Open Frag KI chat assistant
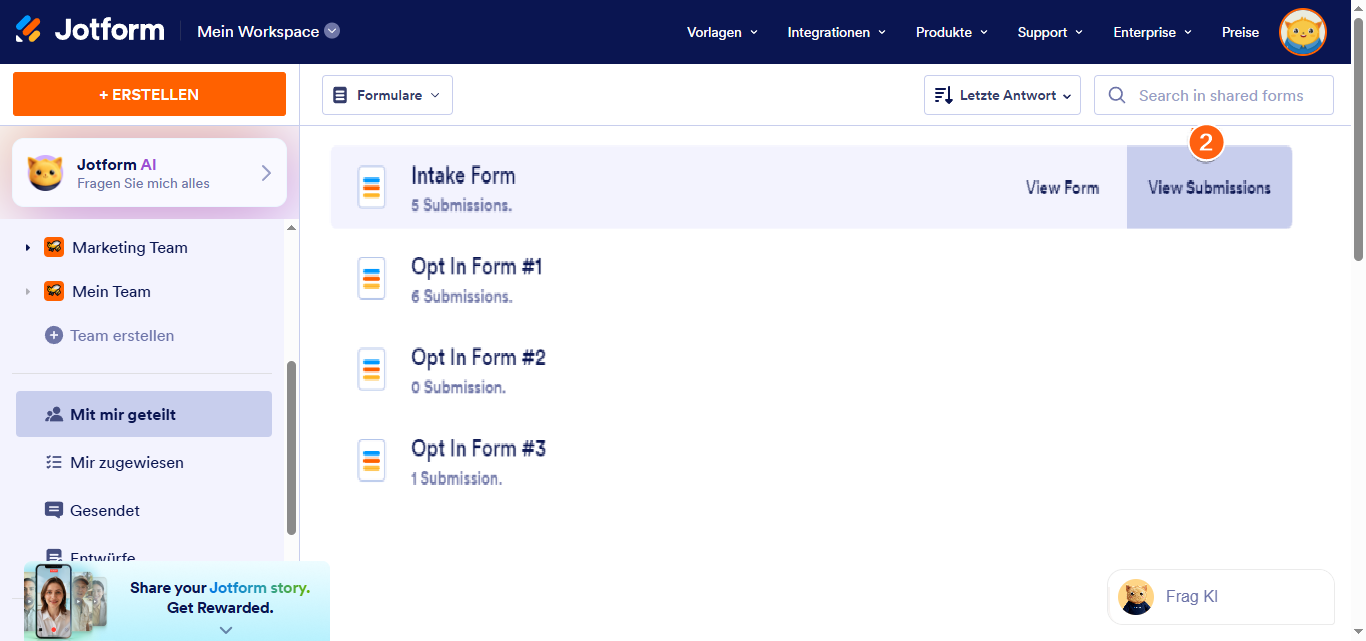Screen dimensions: 1366x641 pos(1220,597)
